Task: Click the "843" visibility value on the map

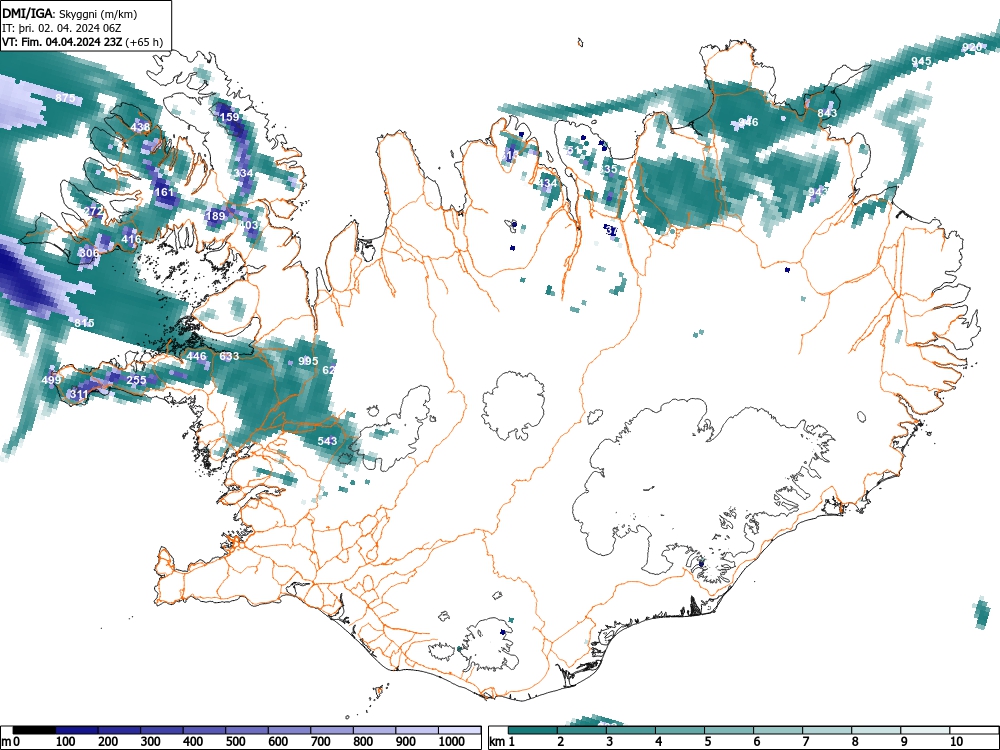Action: tap(827, 113)
